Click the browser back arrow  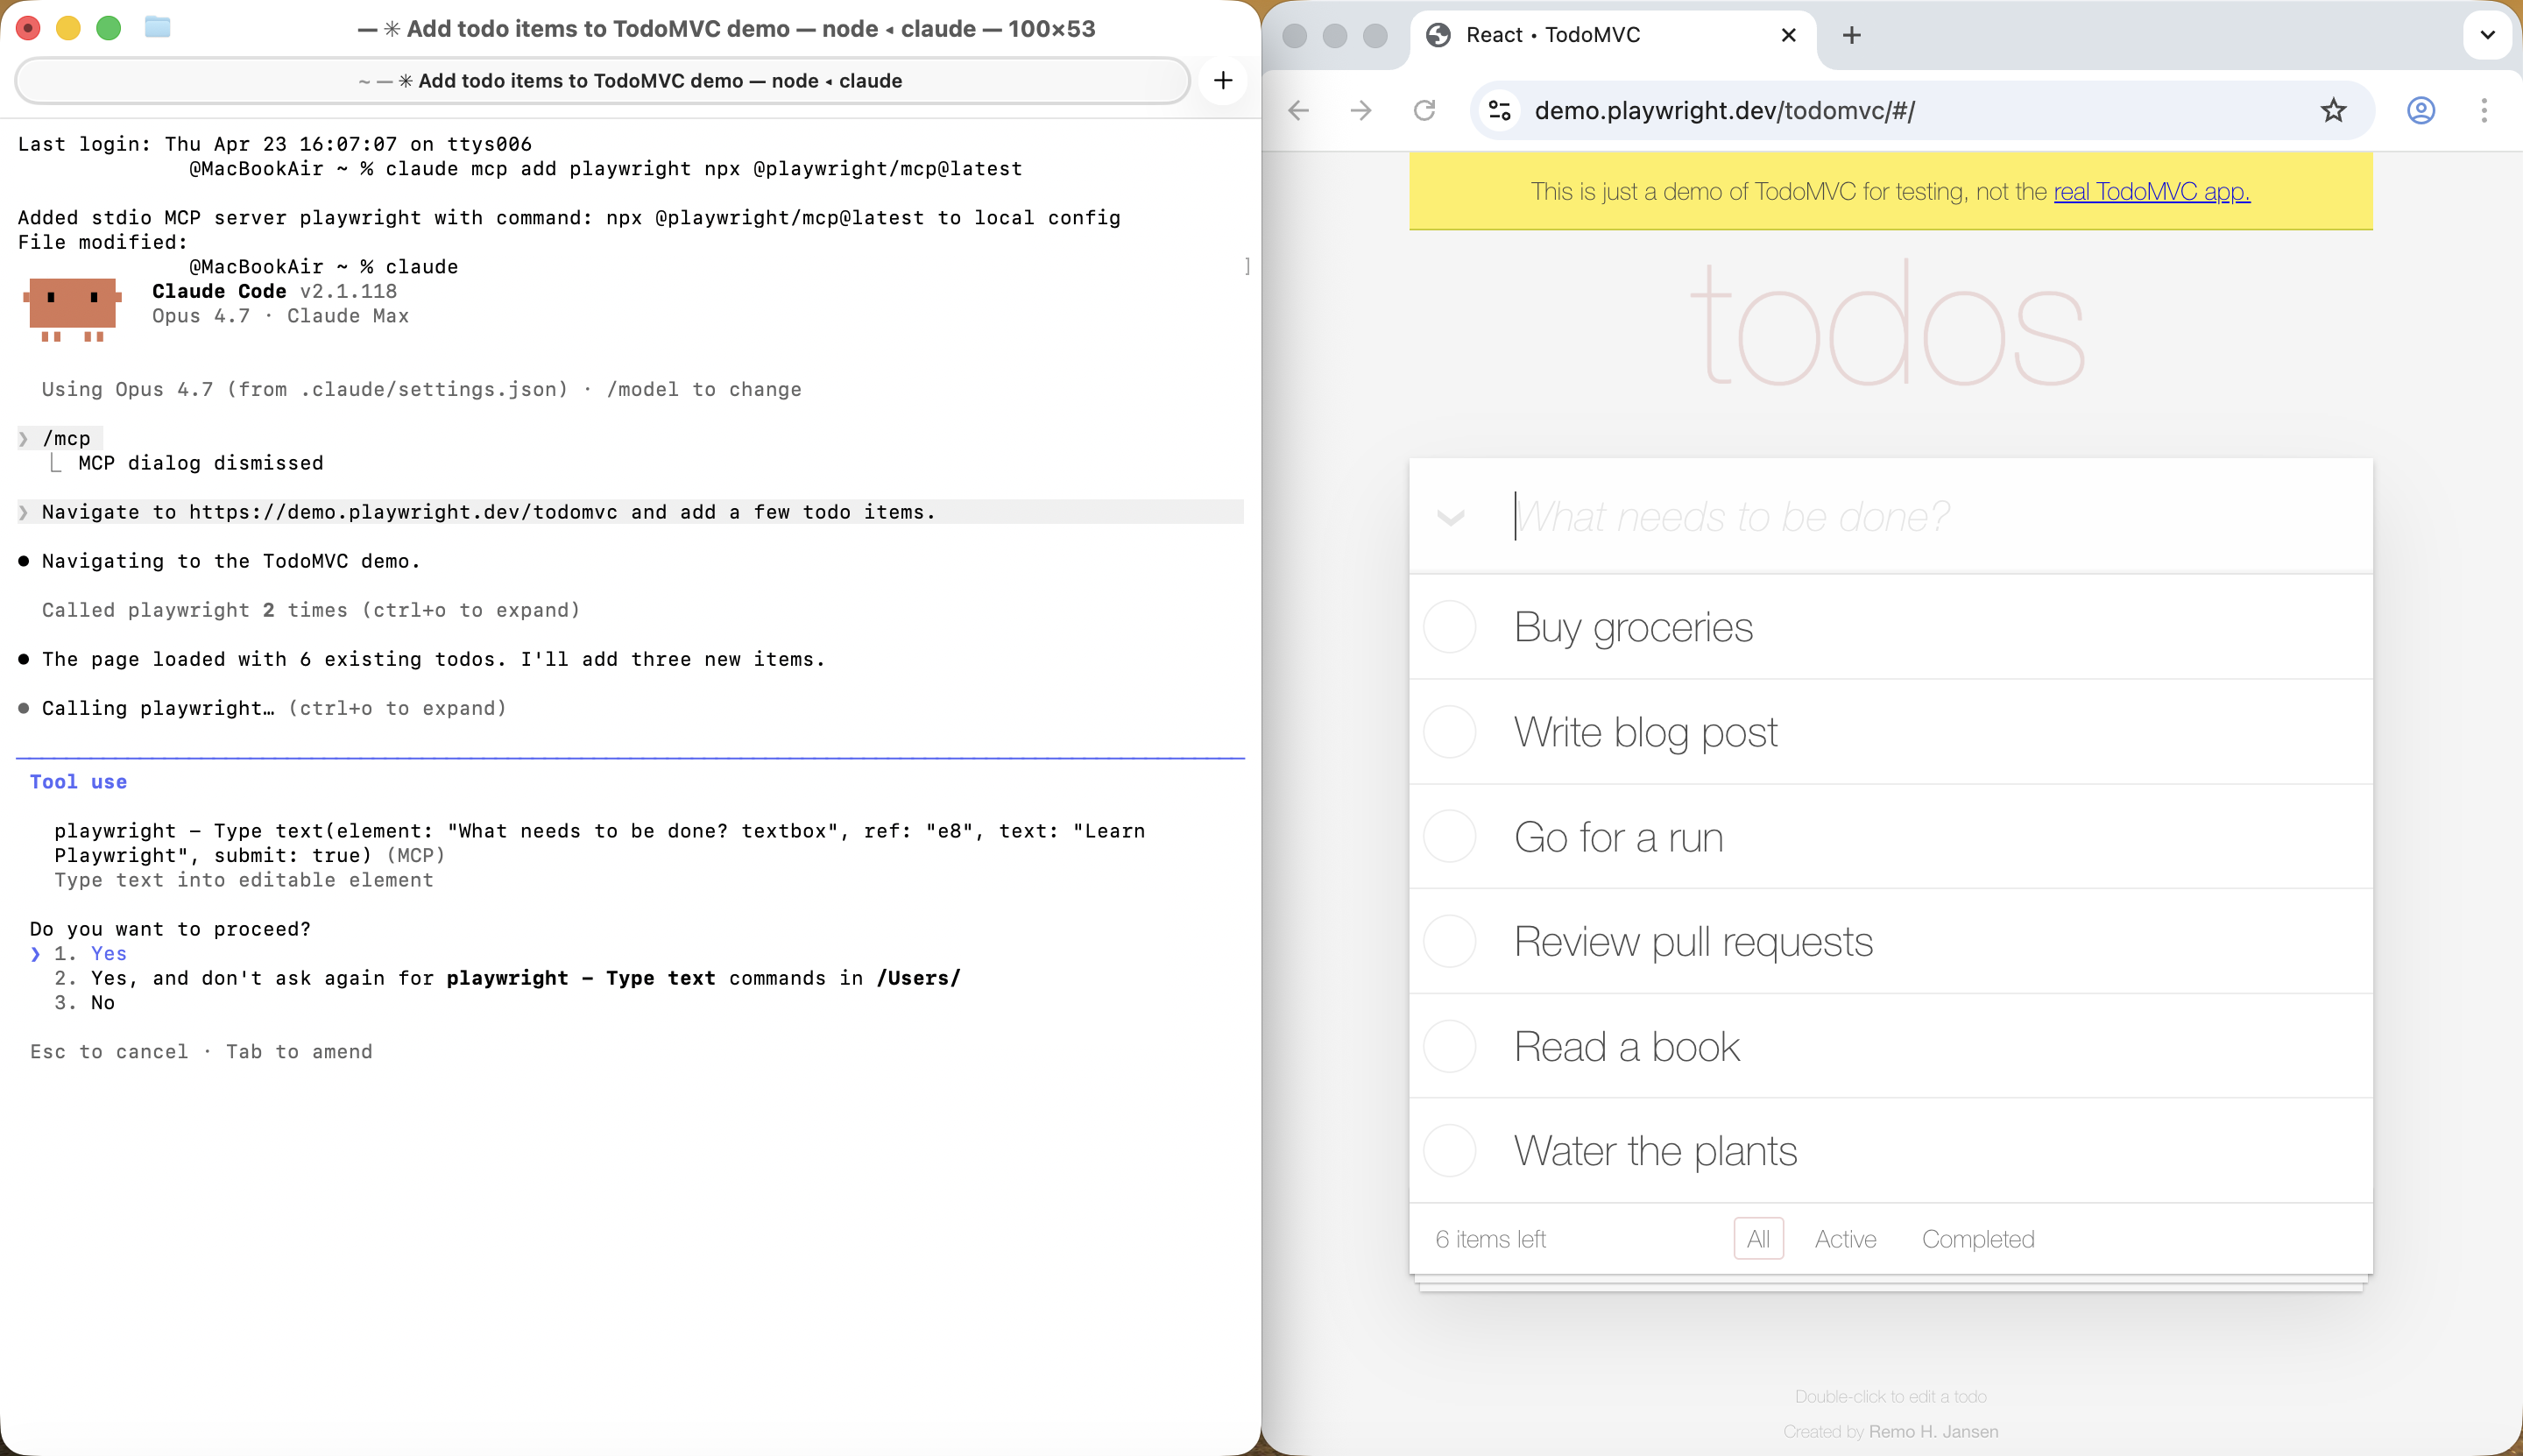pyautogui.click(x=1299, y=110)
